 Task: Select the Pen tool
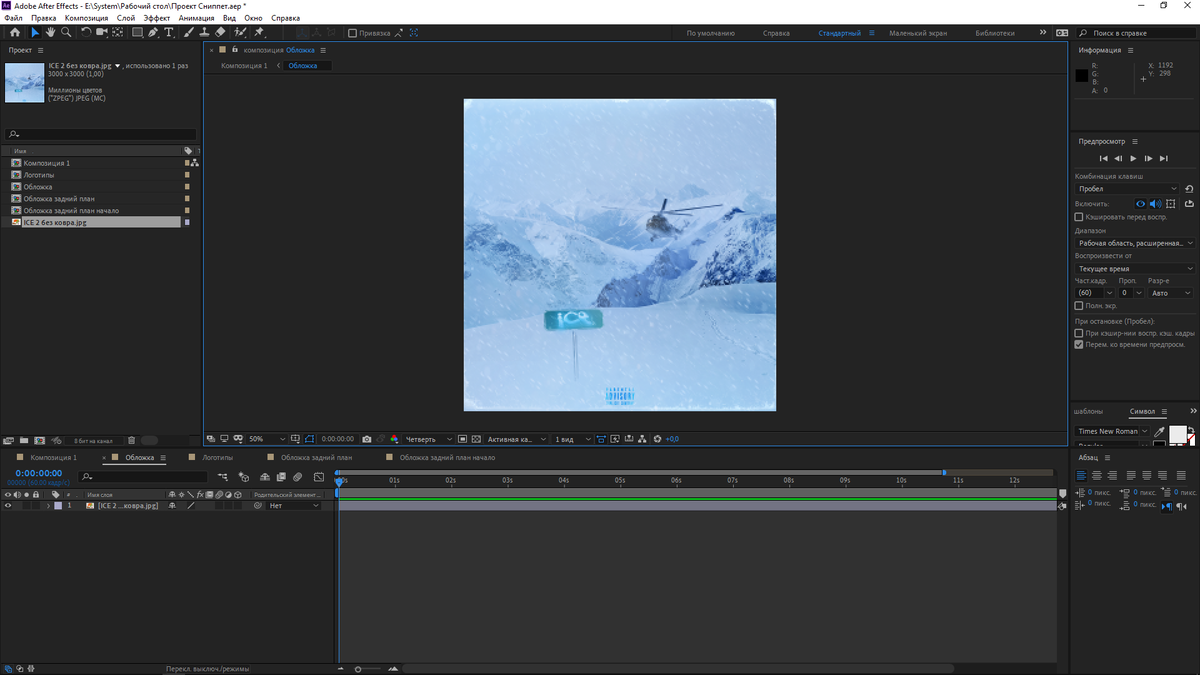point(153,32)
